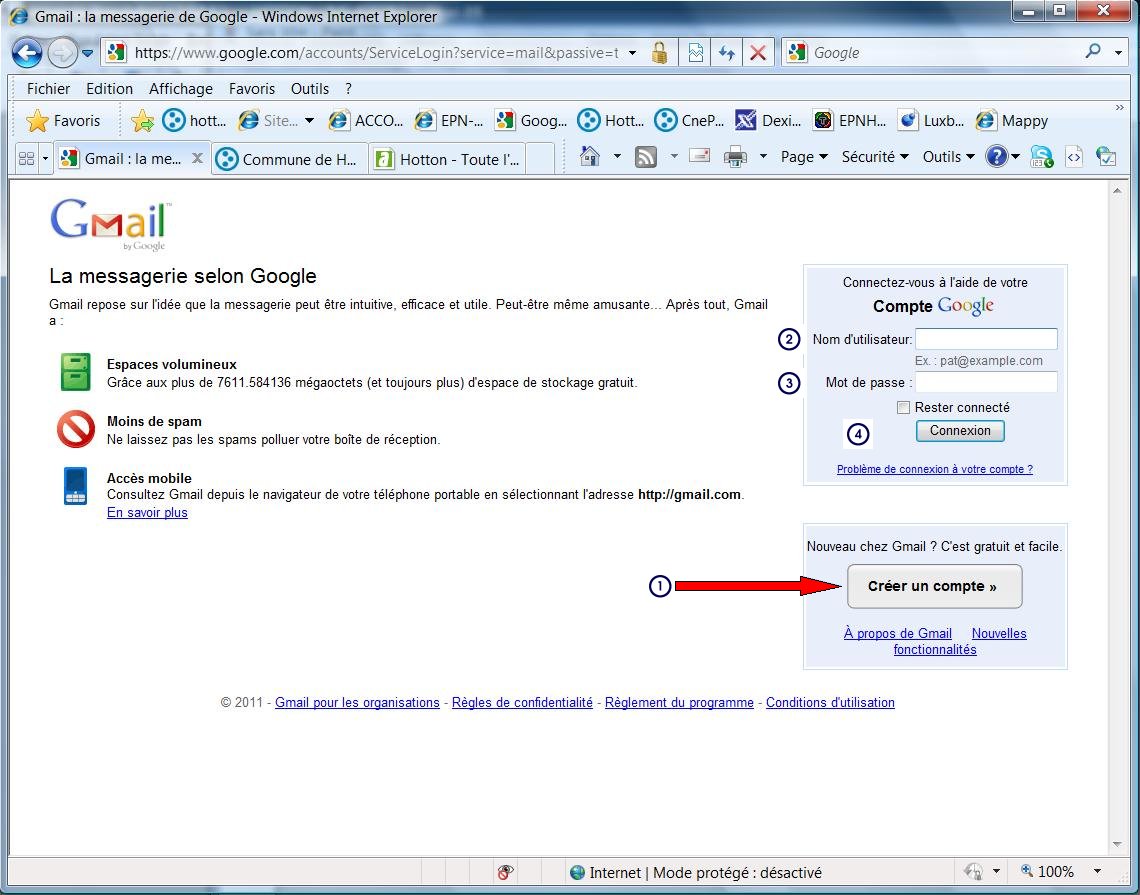Close the Gmail tab

(196, 158)
